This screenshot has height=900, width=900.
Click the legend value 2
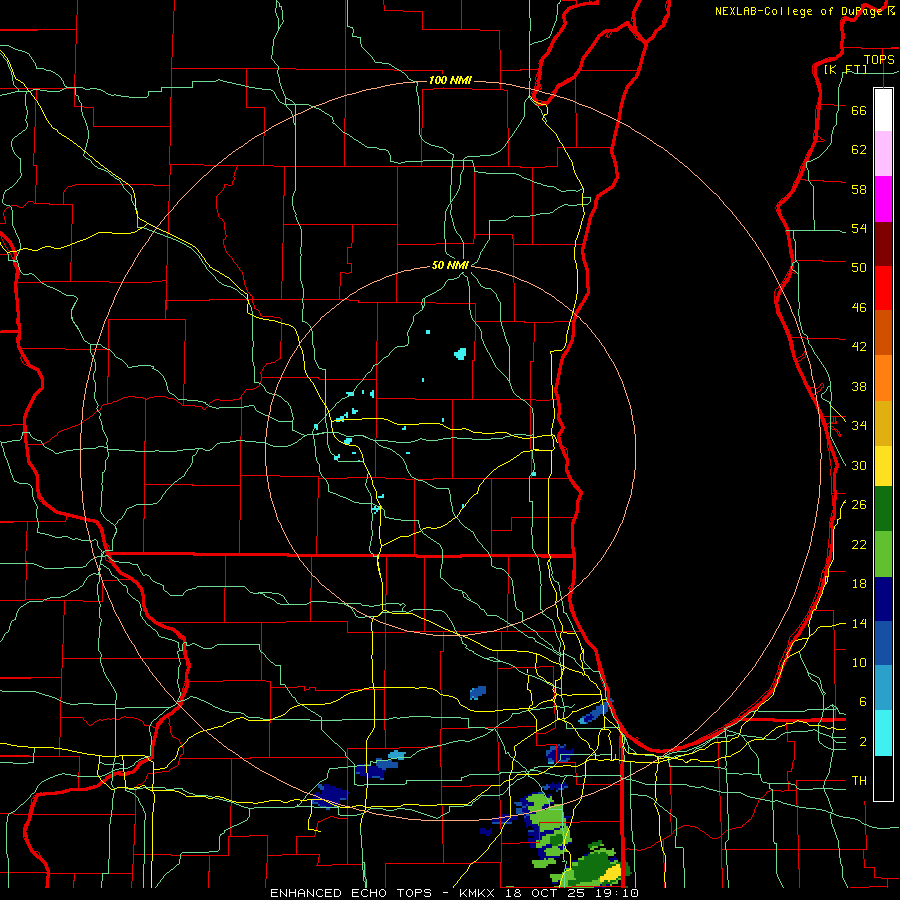coord(863,742)
